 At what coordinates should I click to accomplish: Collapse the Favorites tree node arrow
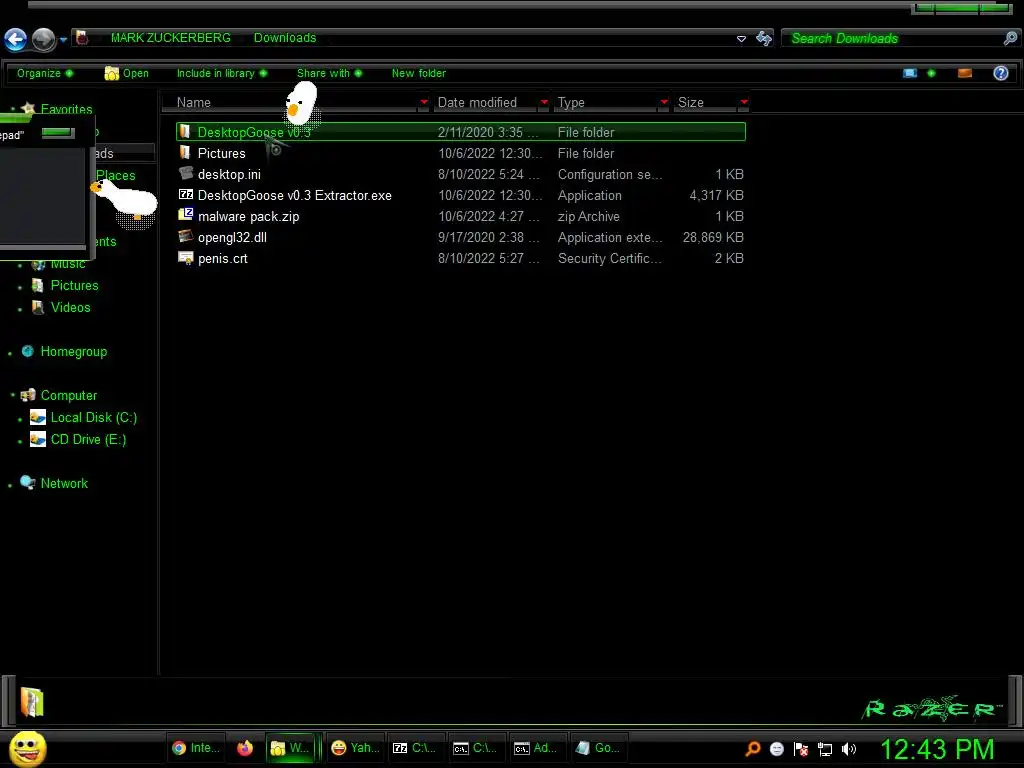[x=12, y=108]
